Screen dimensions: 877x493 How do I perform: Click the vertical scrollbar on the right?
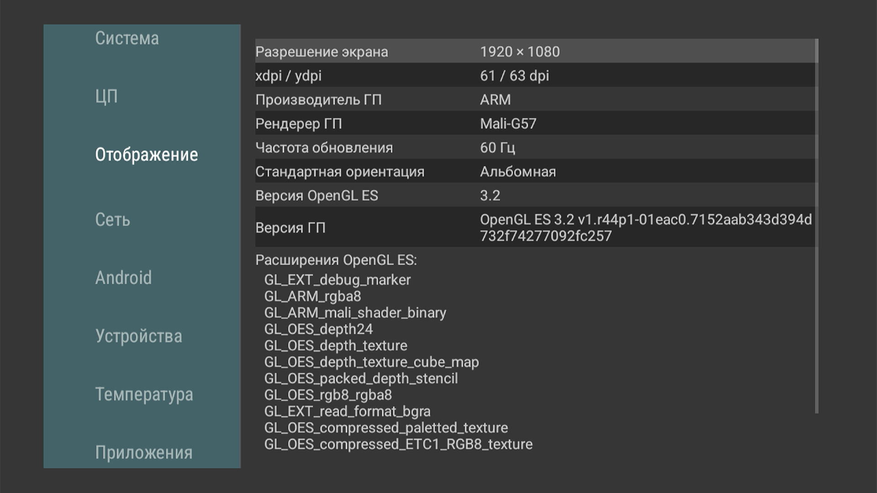pos(817,225)
